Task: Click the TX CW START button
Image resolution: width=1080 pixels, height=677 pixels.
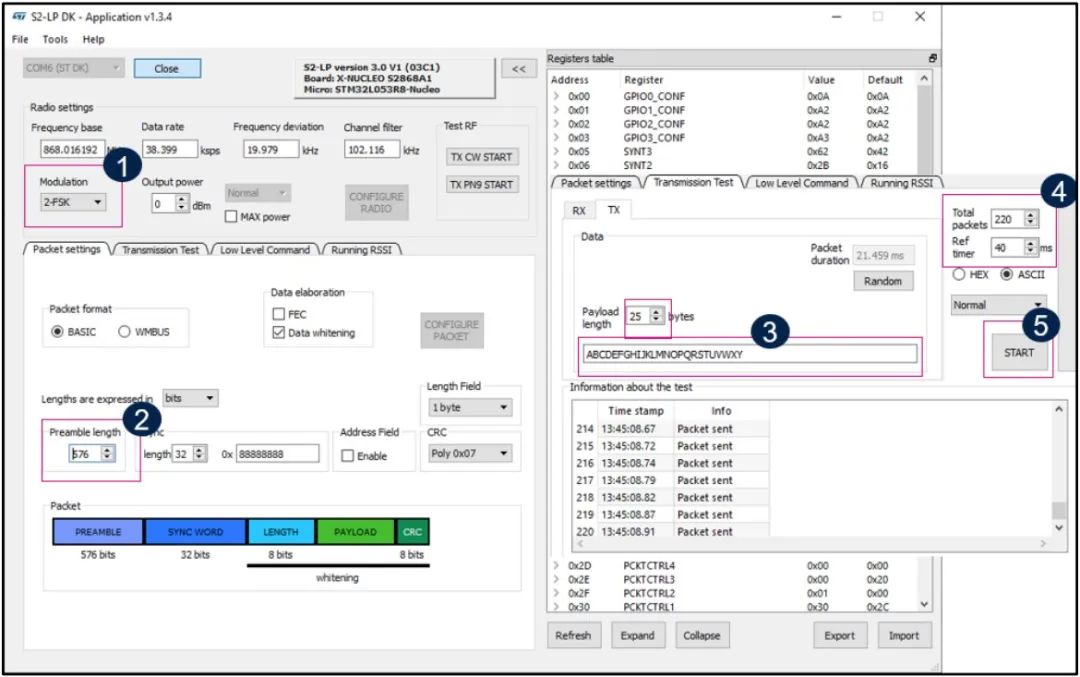Action: [x=481, y=157]
